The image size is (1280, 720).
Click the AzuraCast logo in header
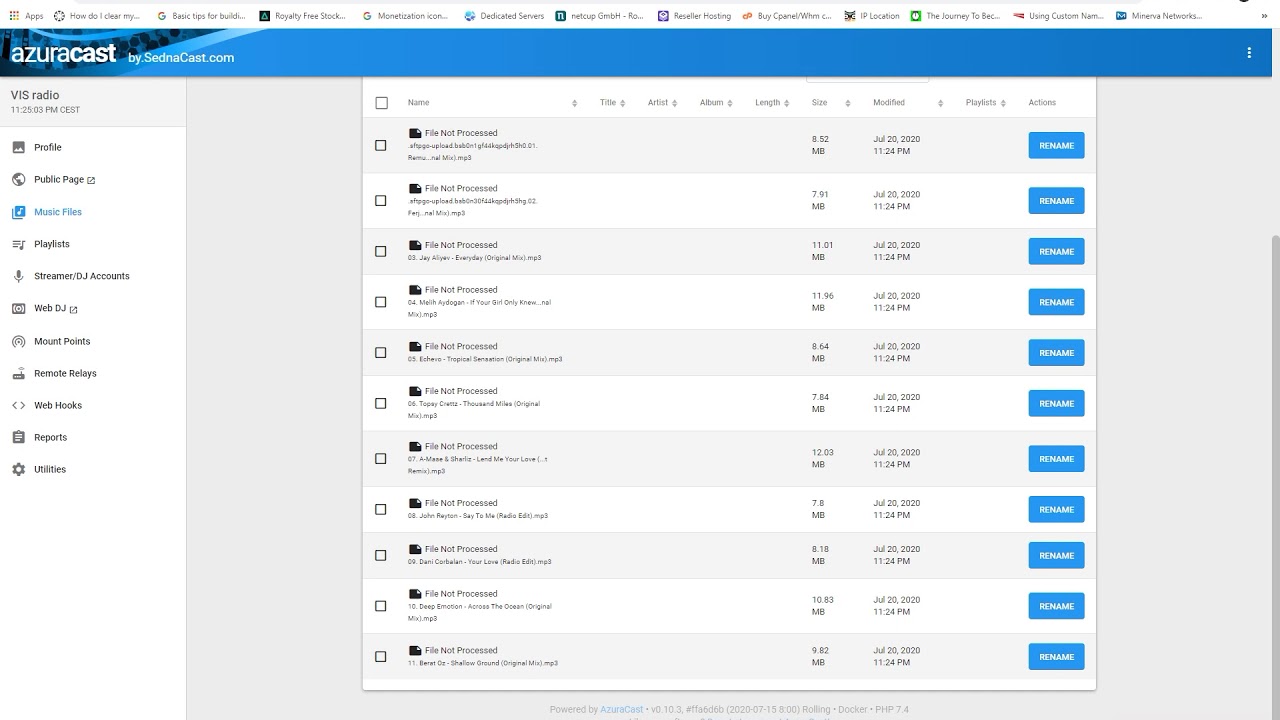click(x=63, y=54)
